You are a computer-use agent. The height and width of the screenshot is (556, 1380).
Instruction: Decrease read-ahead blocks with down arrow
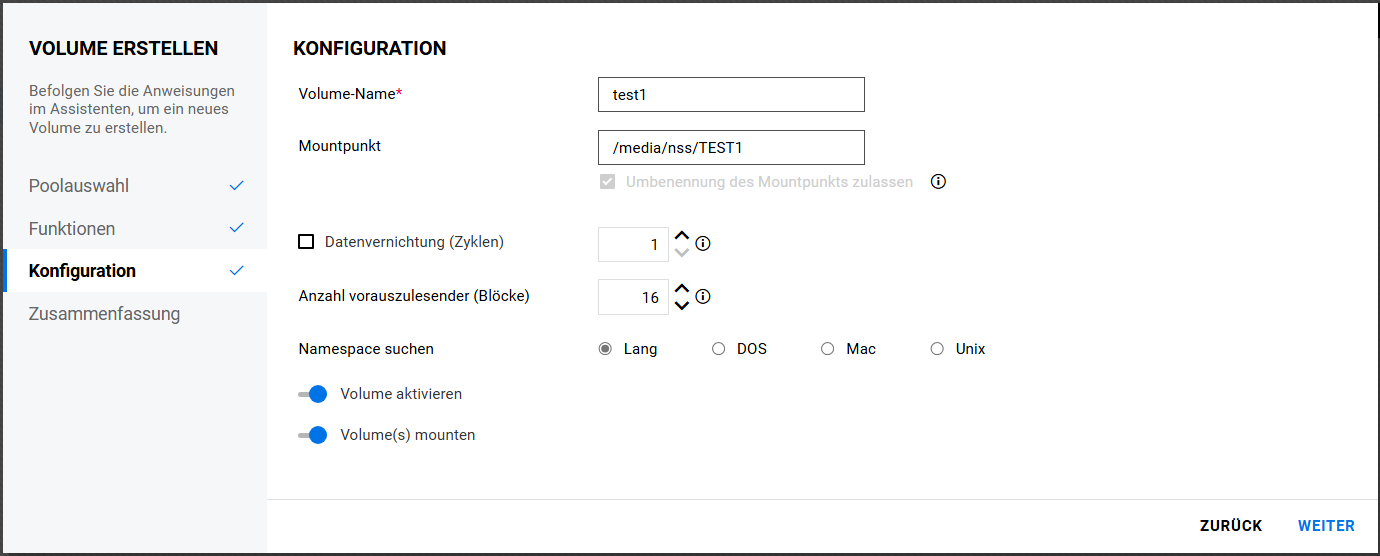[682, 305]
